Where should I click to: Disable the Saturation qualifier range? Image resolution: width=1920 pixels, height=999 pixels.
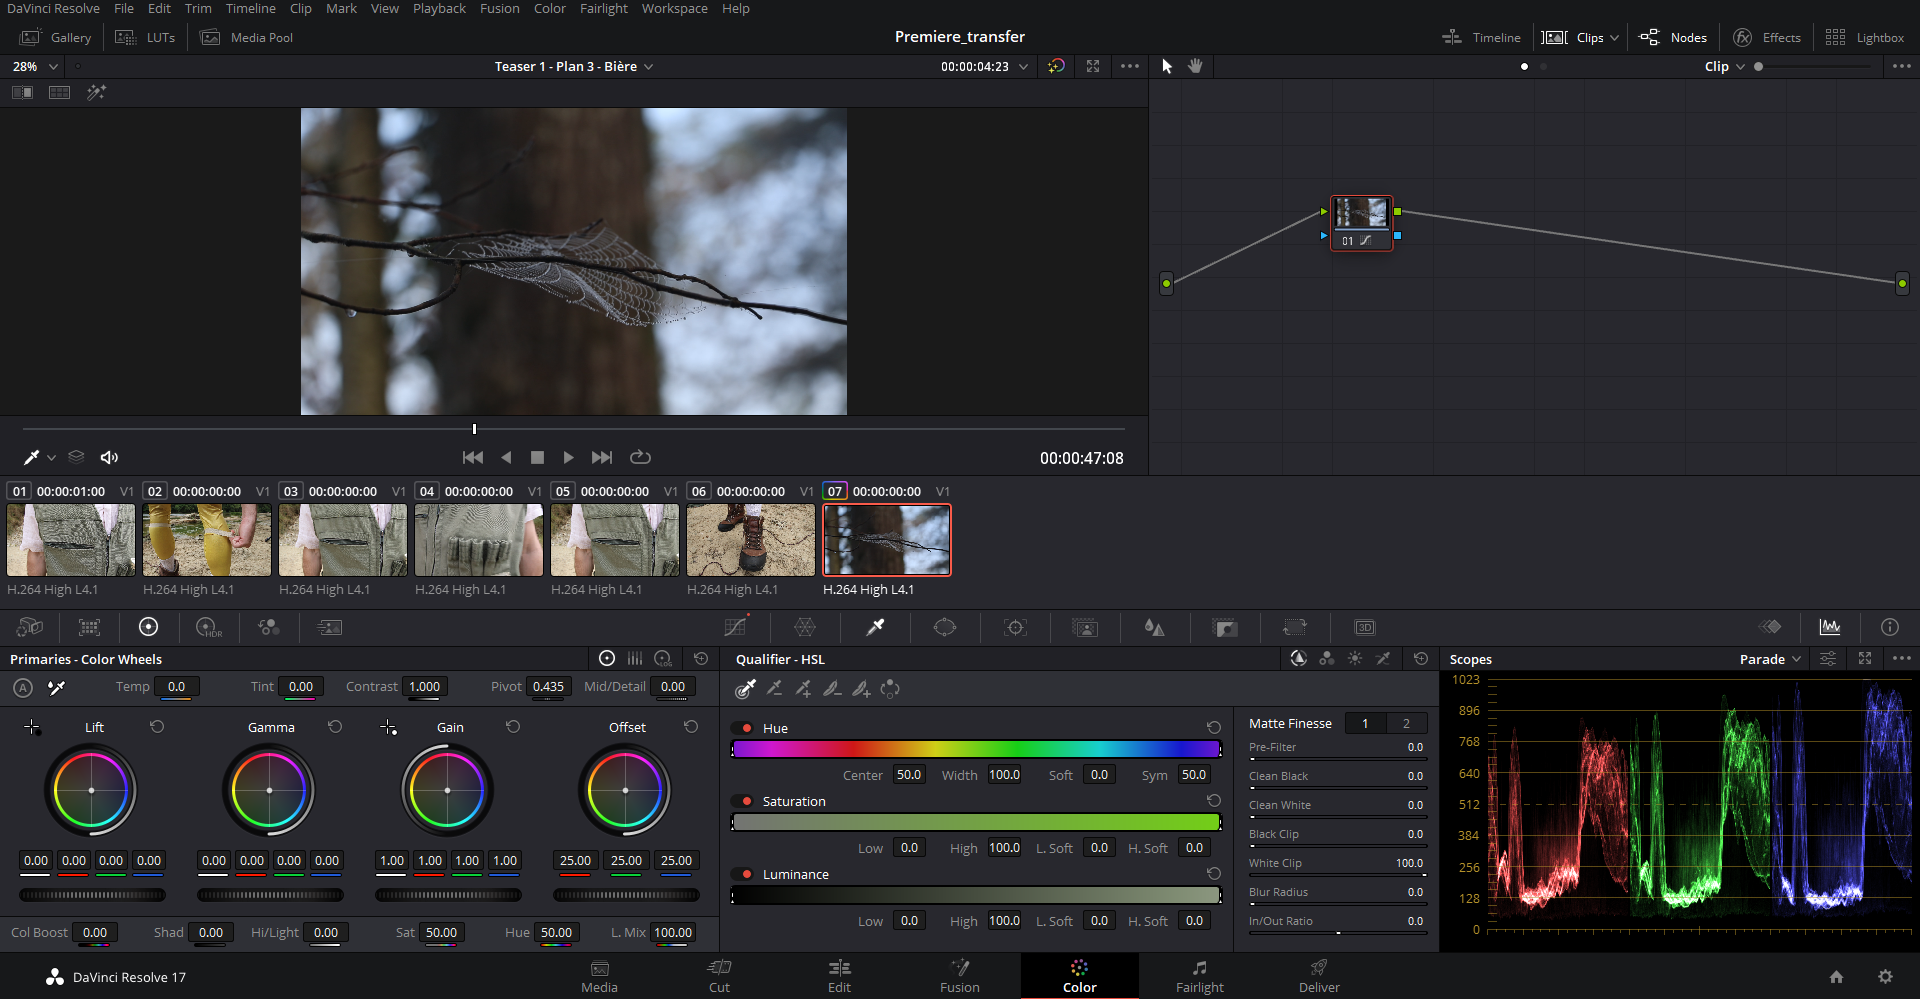pos(746,801)
